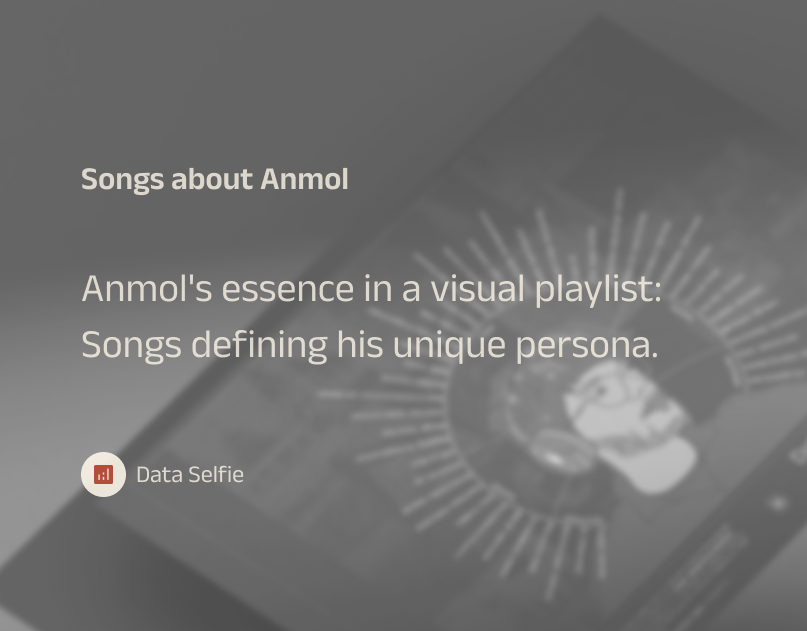
Task: Open the Songs about Anmol title
Action: tap(215, 179)
